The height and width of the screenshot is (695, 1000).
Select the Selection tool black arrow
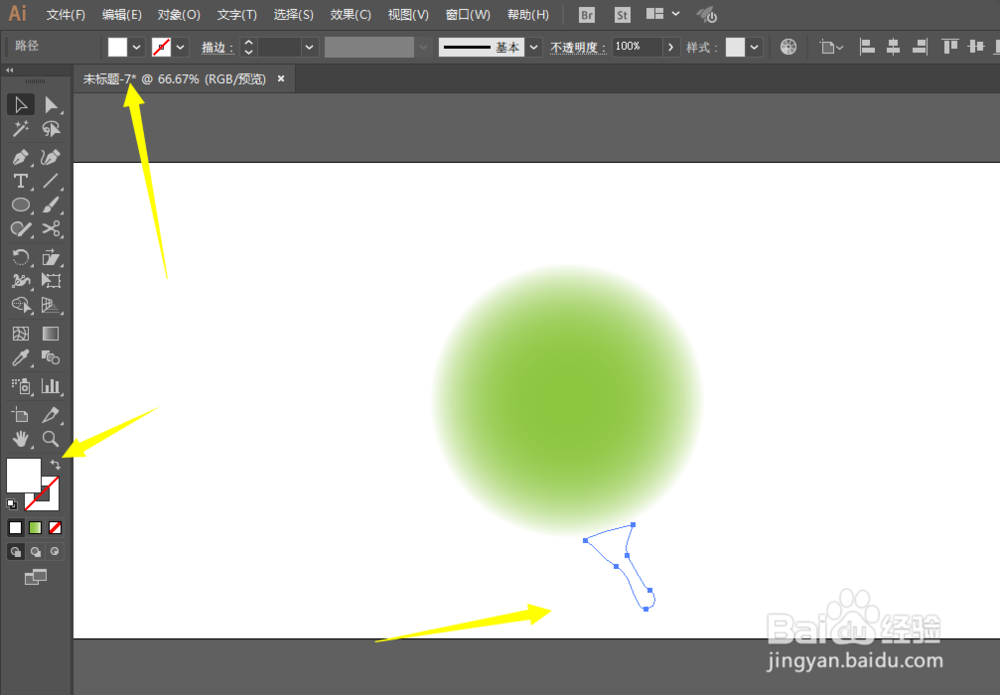tap(20, 105)
